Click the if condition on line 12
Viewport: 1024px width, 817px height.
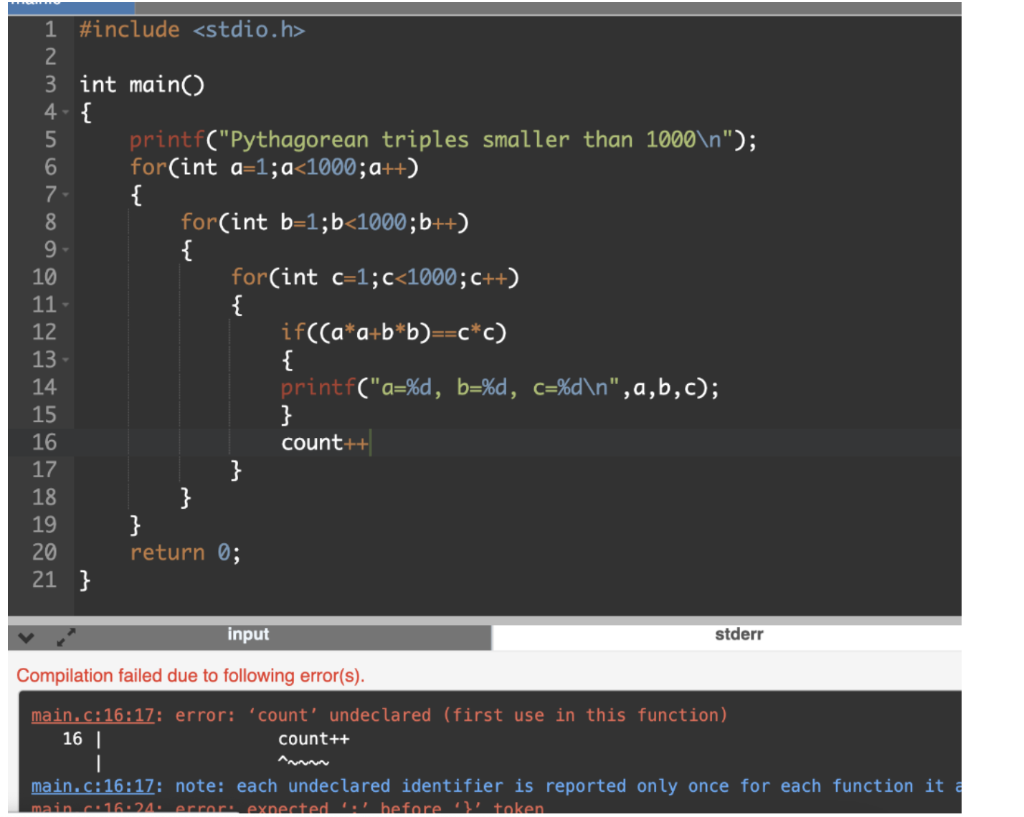pos(394,332)
